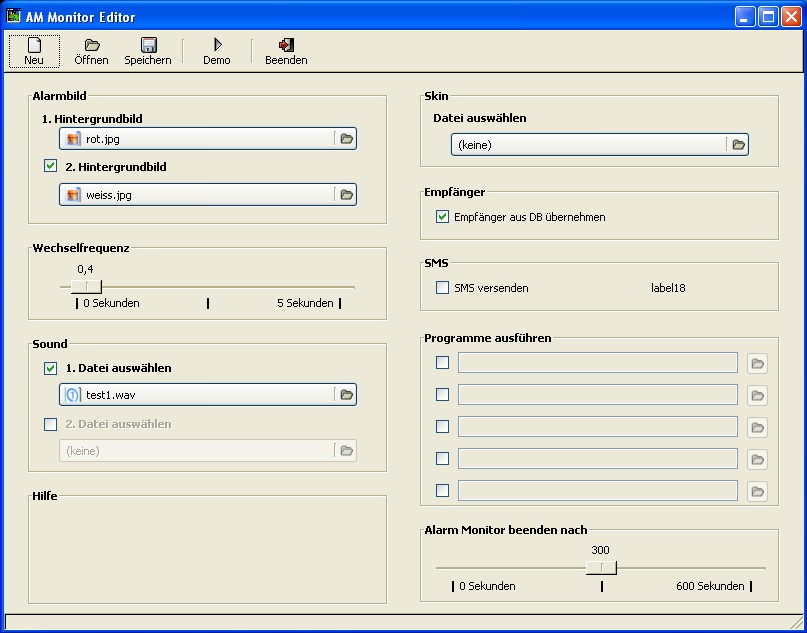
Task: Browse folder for fourth program row
Action: click(758, 459)
